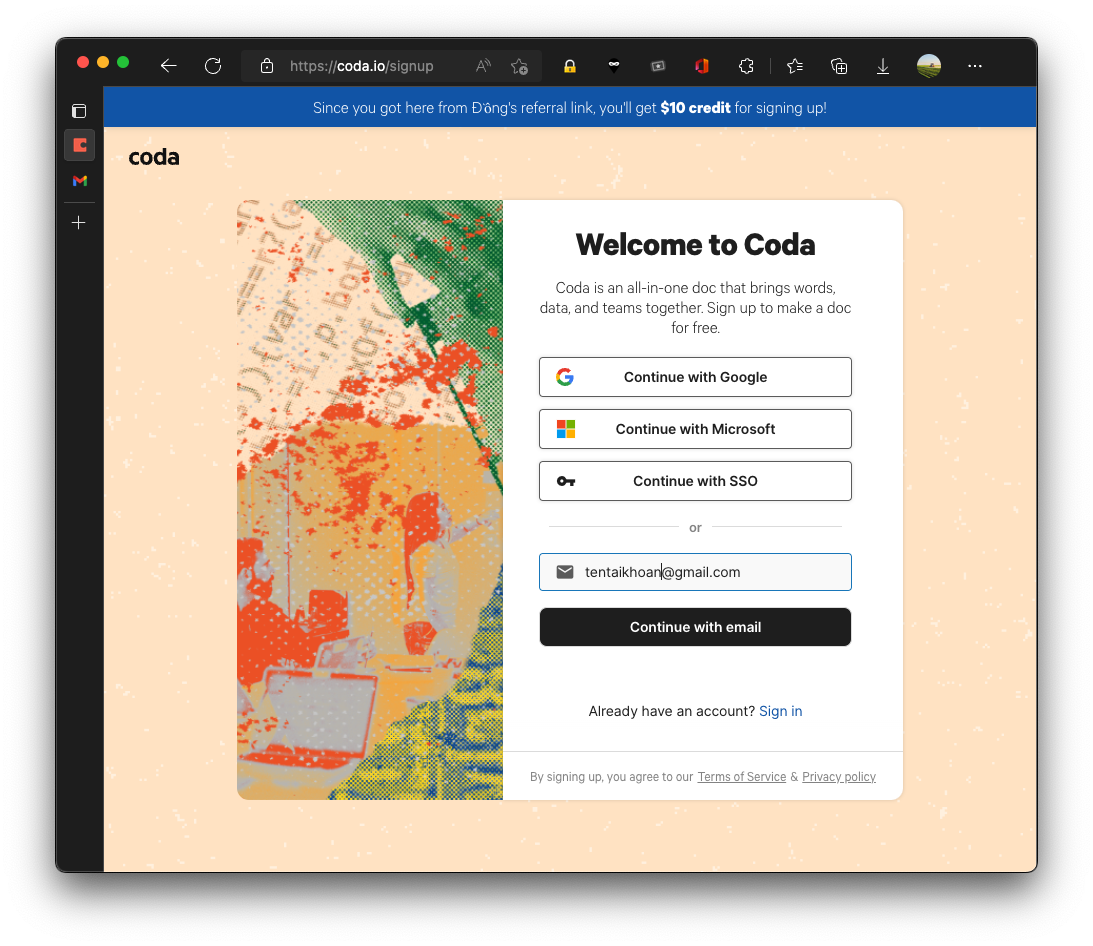Open the Collections icon
The width and height of the screenshot is (1093, 946).
tap(839, 66)
